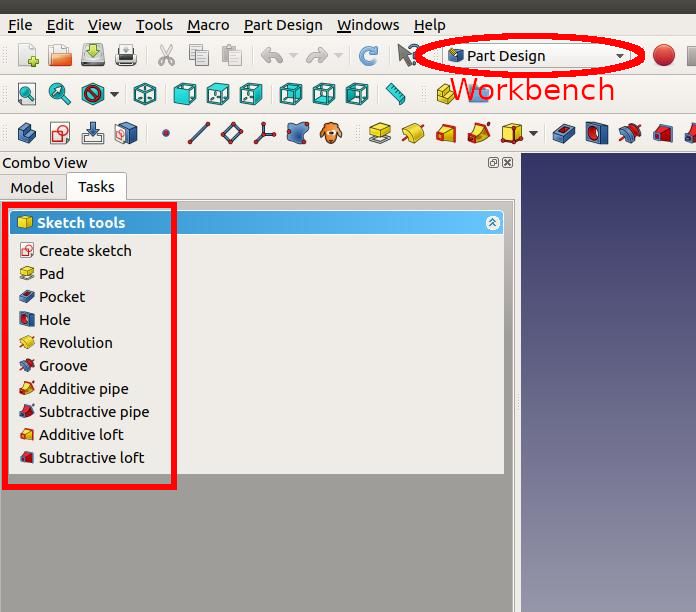
Task: Click the Datum plane icon
Action: 232,133
